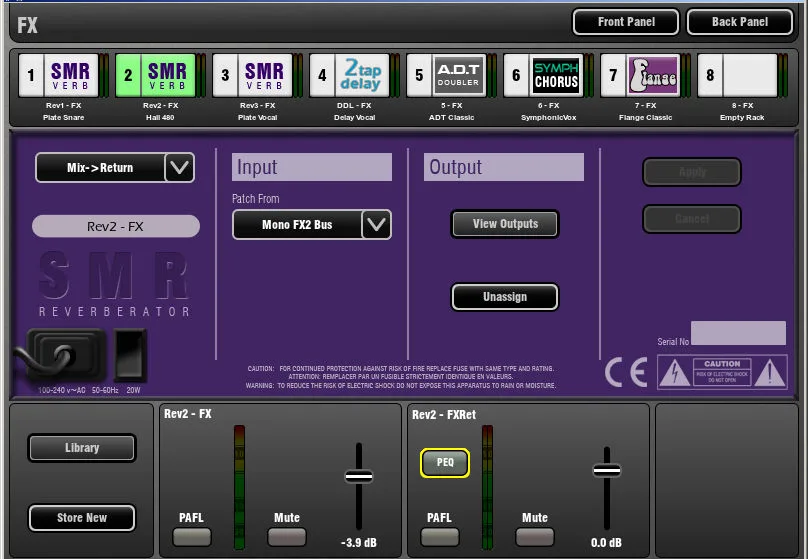808x559 pixels.
Task: Click rack number 5 button
Action: pyautogui.click(x=419, y=75)
